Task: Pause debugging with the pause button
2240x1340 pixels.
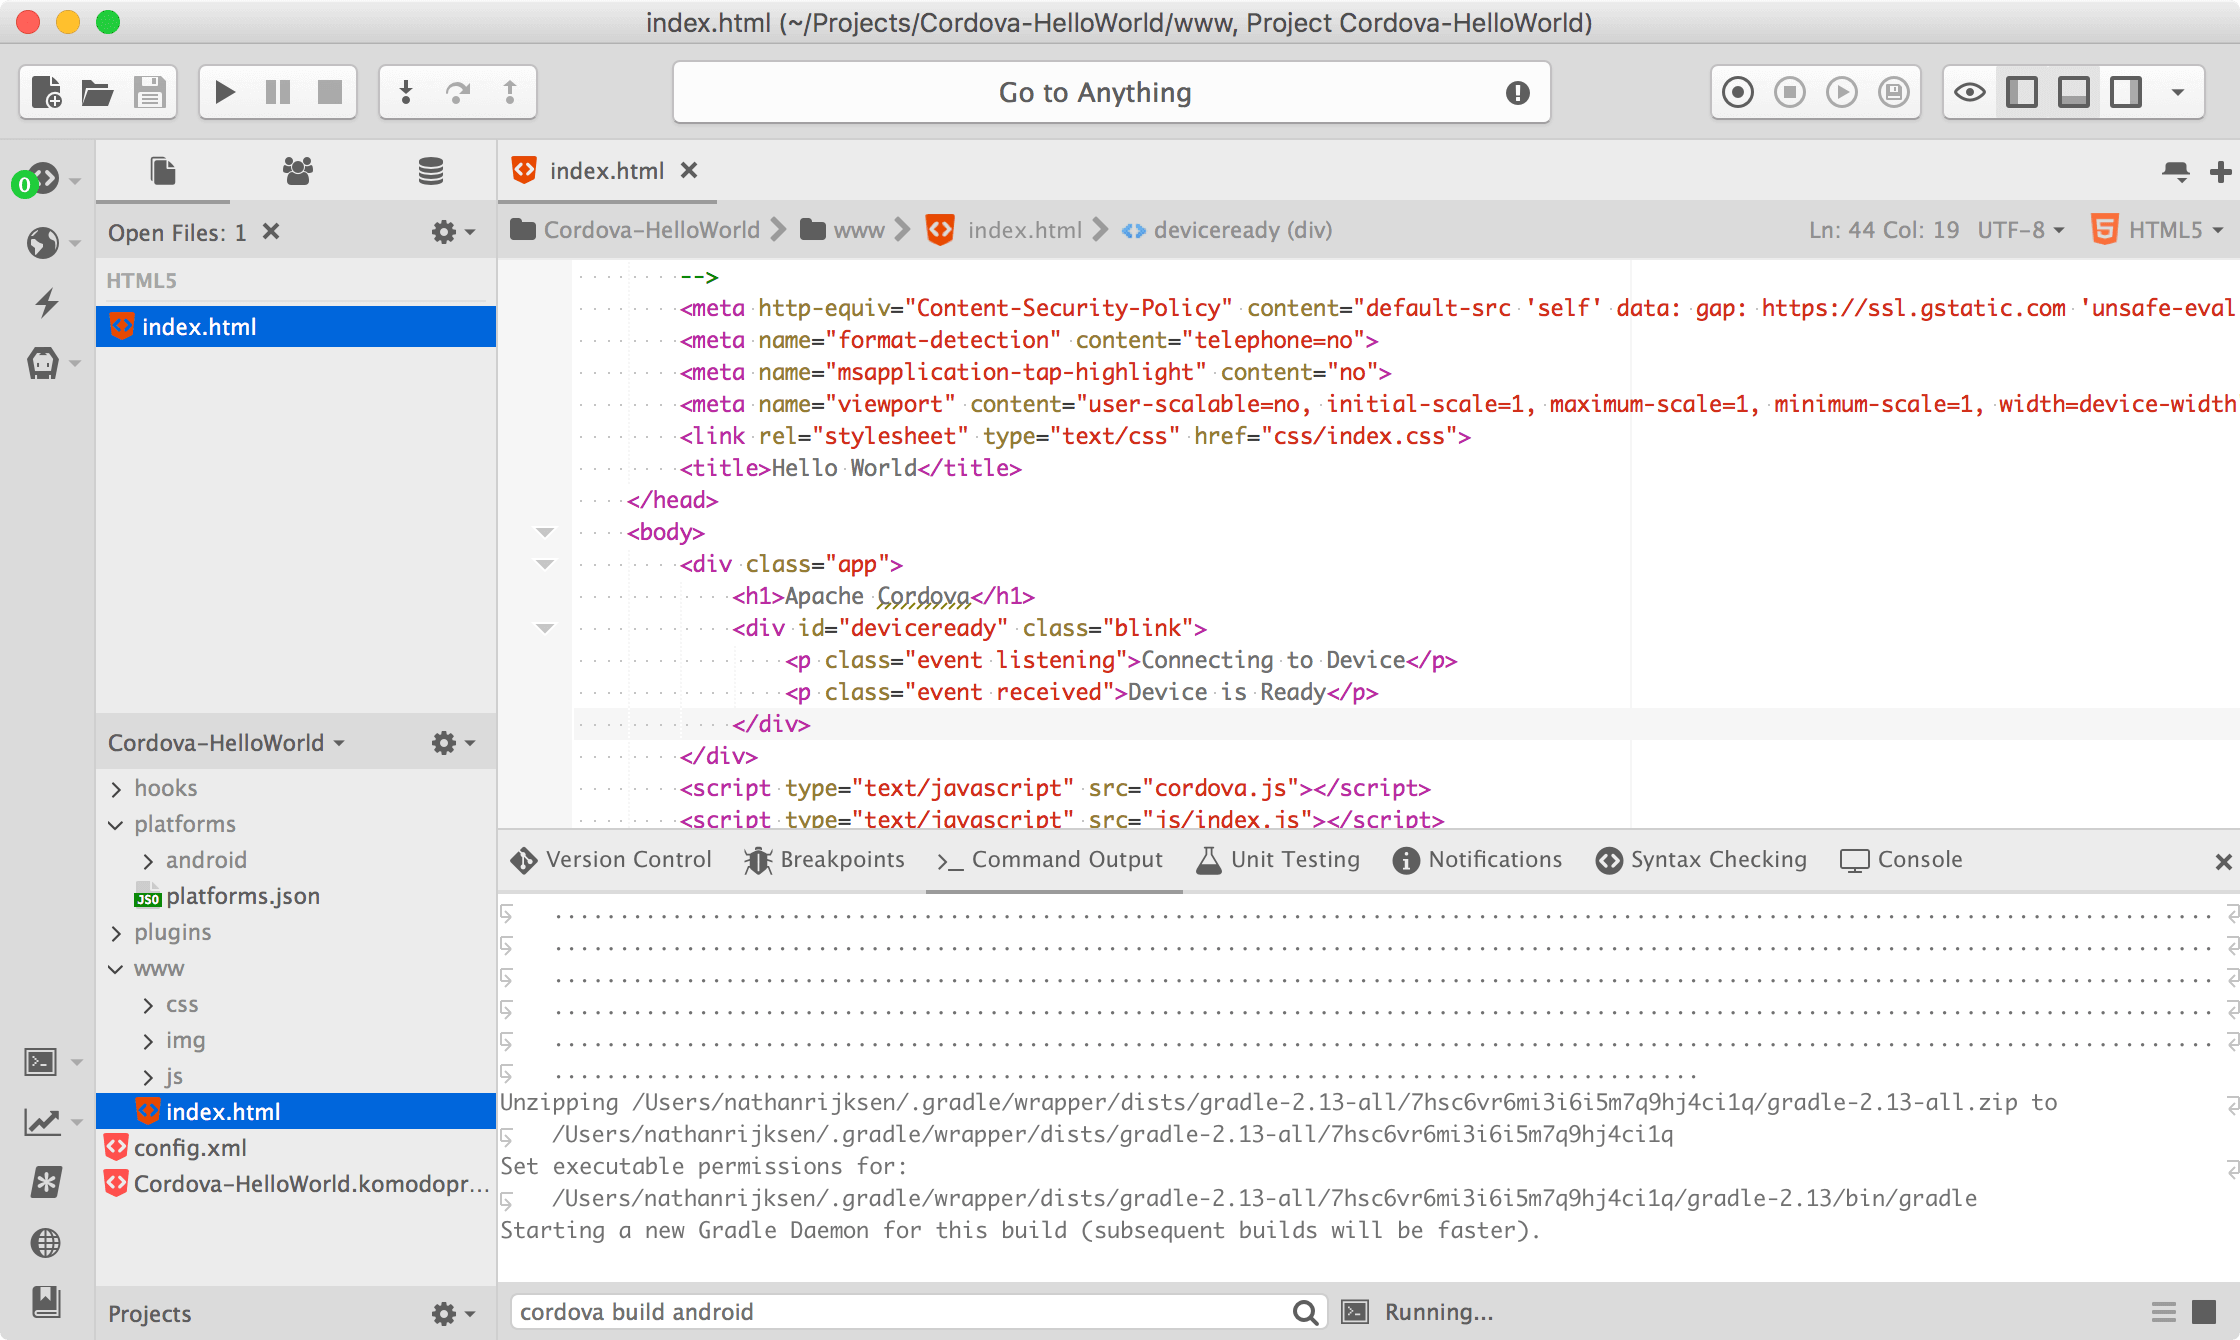Action: pyautogui.click(x=278, y=92)
